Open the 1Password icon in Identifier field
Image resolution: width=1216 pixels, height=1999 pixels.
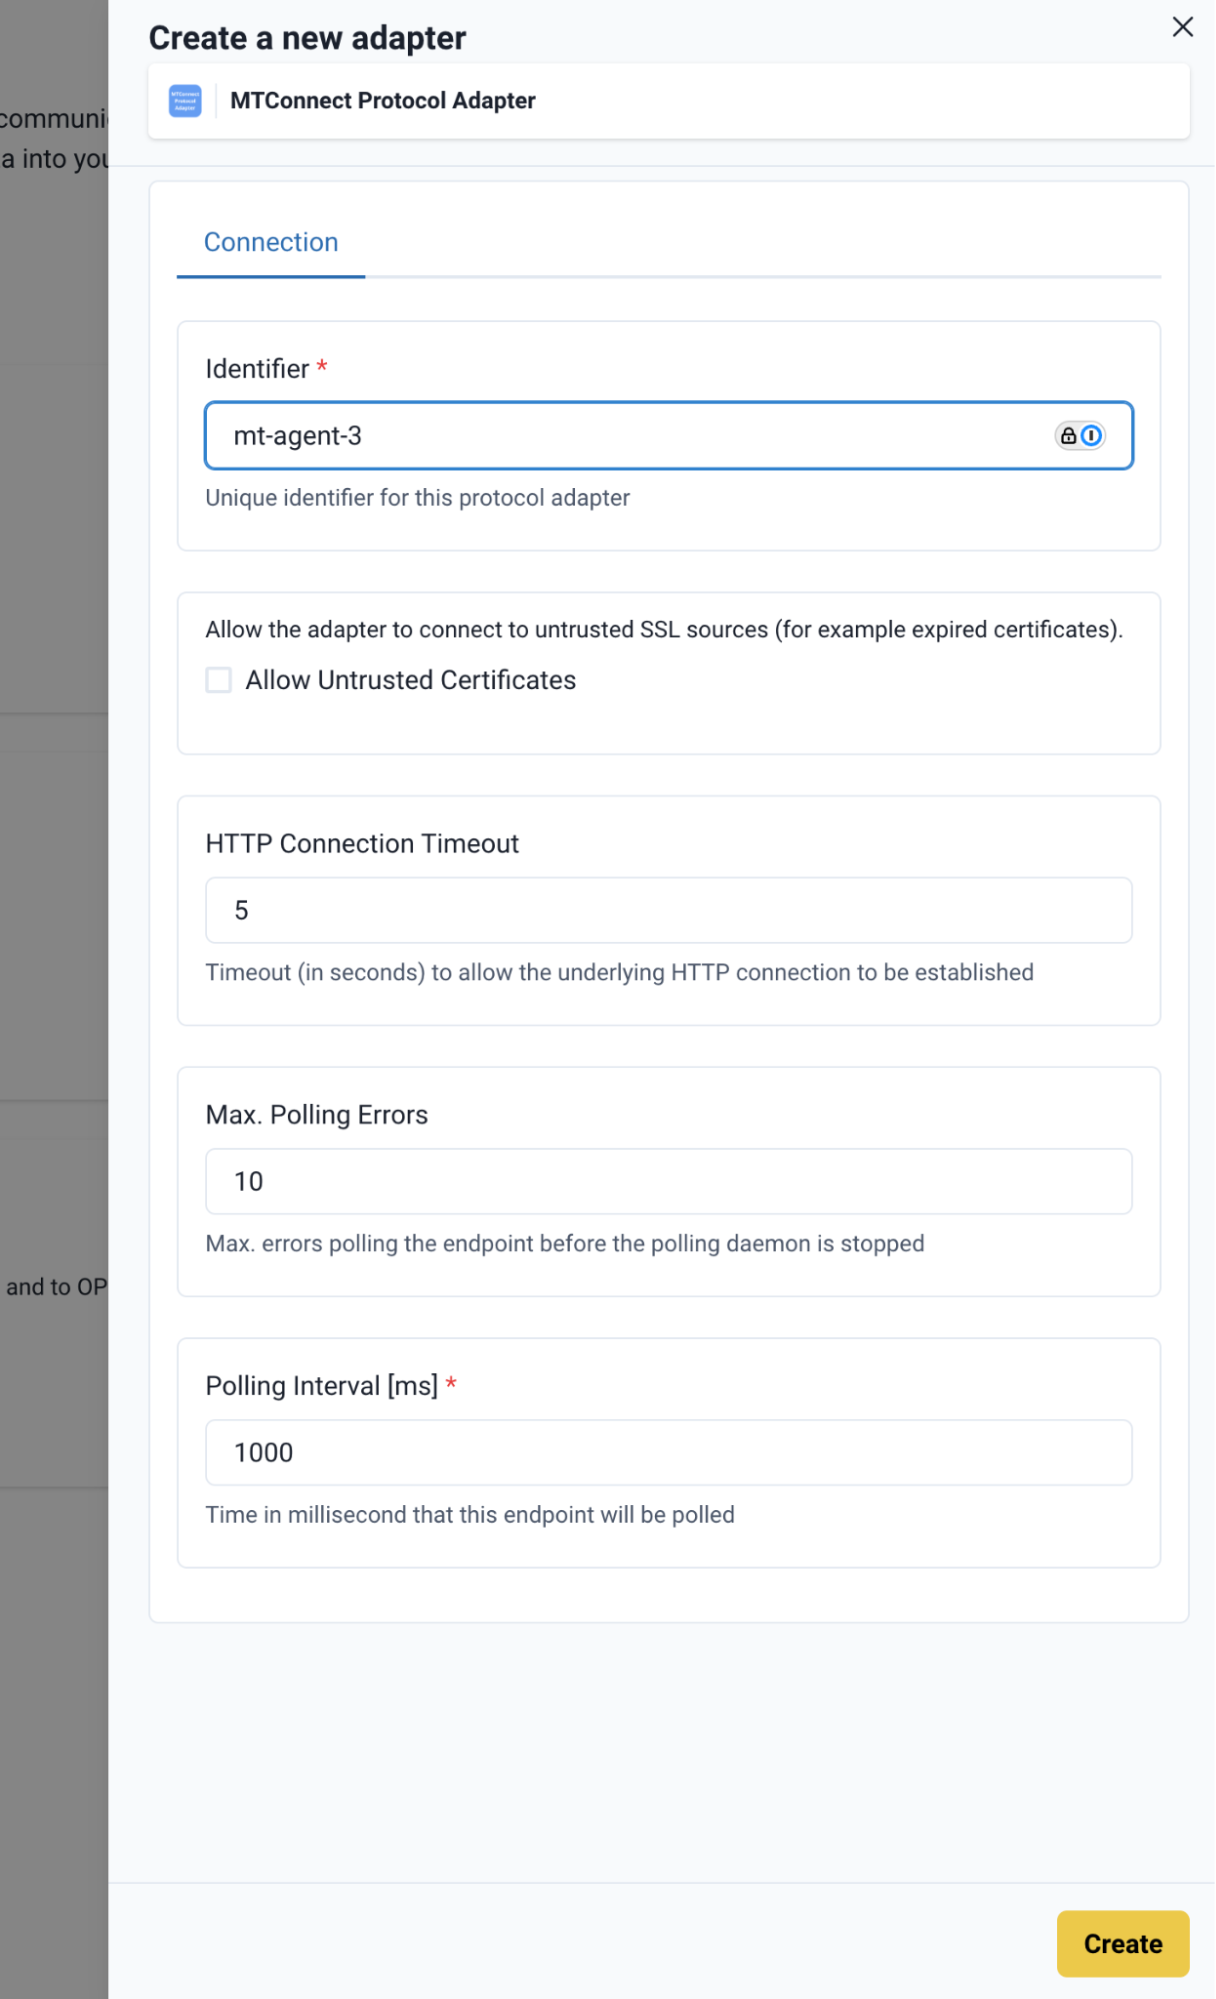click(1092, 436)
